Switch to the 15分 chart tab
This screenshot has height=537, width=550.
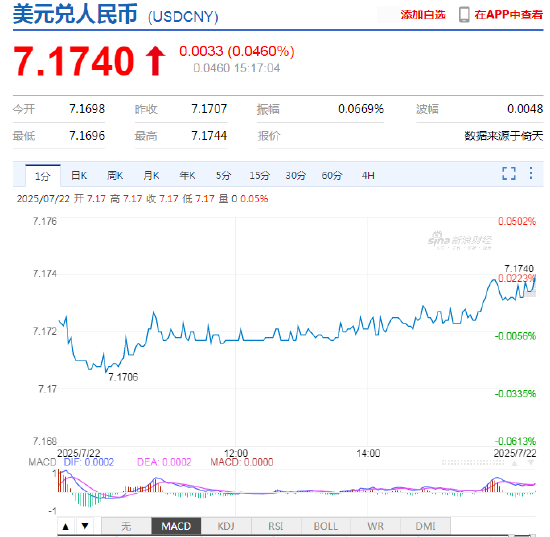point(260,175)
